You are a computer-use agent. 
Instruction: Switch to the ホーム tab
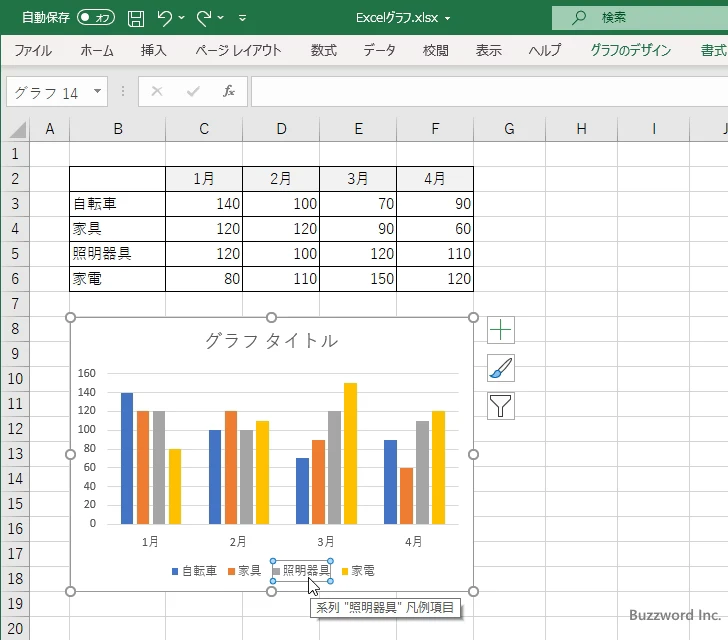click(x=97, y=50)
